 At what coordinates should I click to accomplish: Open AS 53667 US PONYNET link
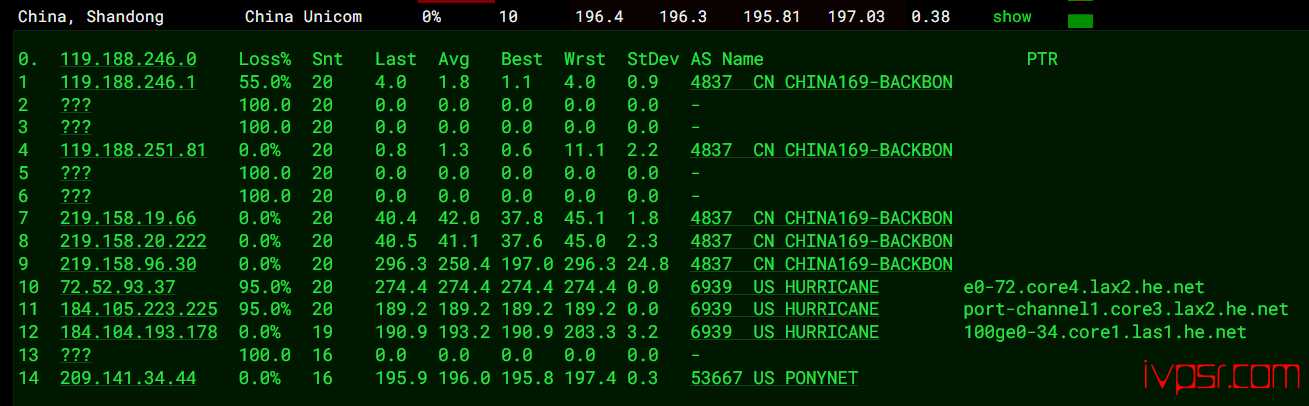(774, 378)
